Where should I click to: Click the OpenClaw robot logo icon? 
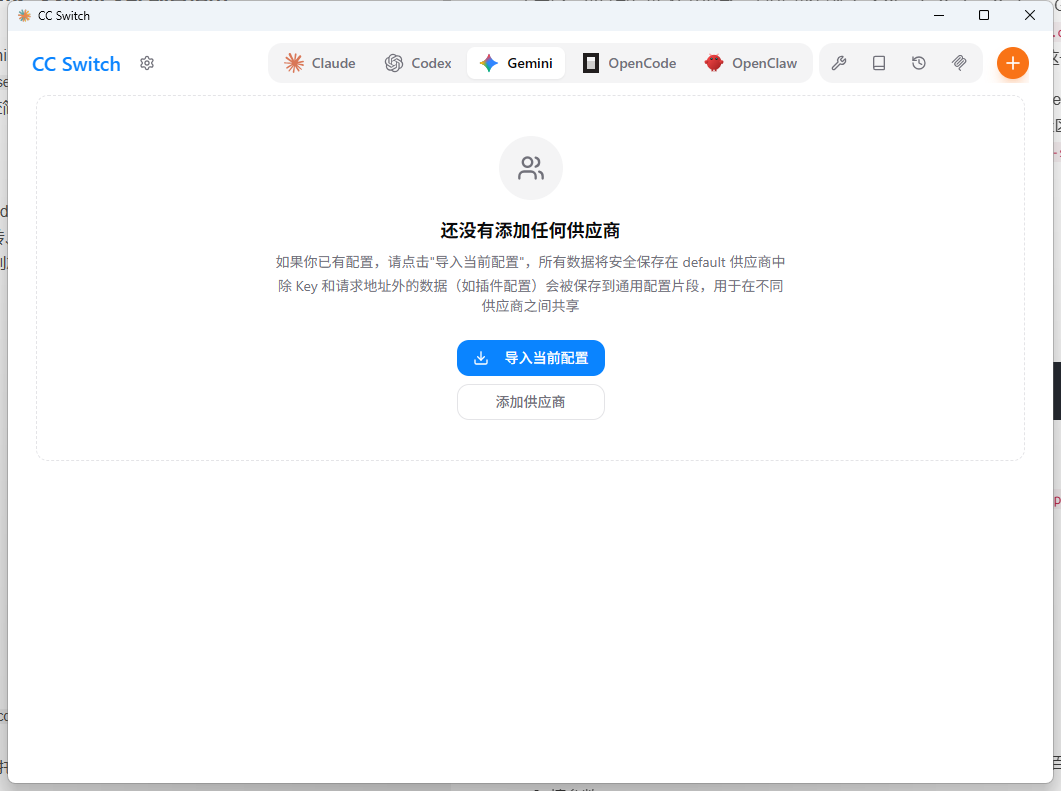(713, 62)
